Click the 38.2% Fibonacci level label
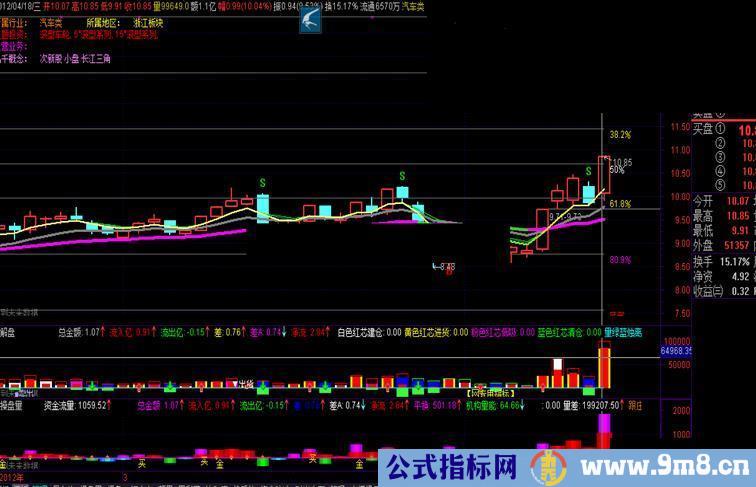This screenshot has height=487, width=756. (x=619, y=134)
